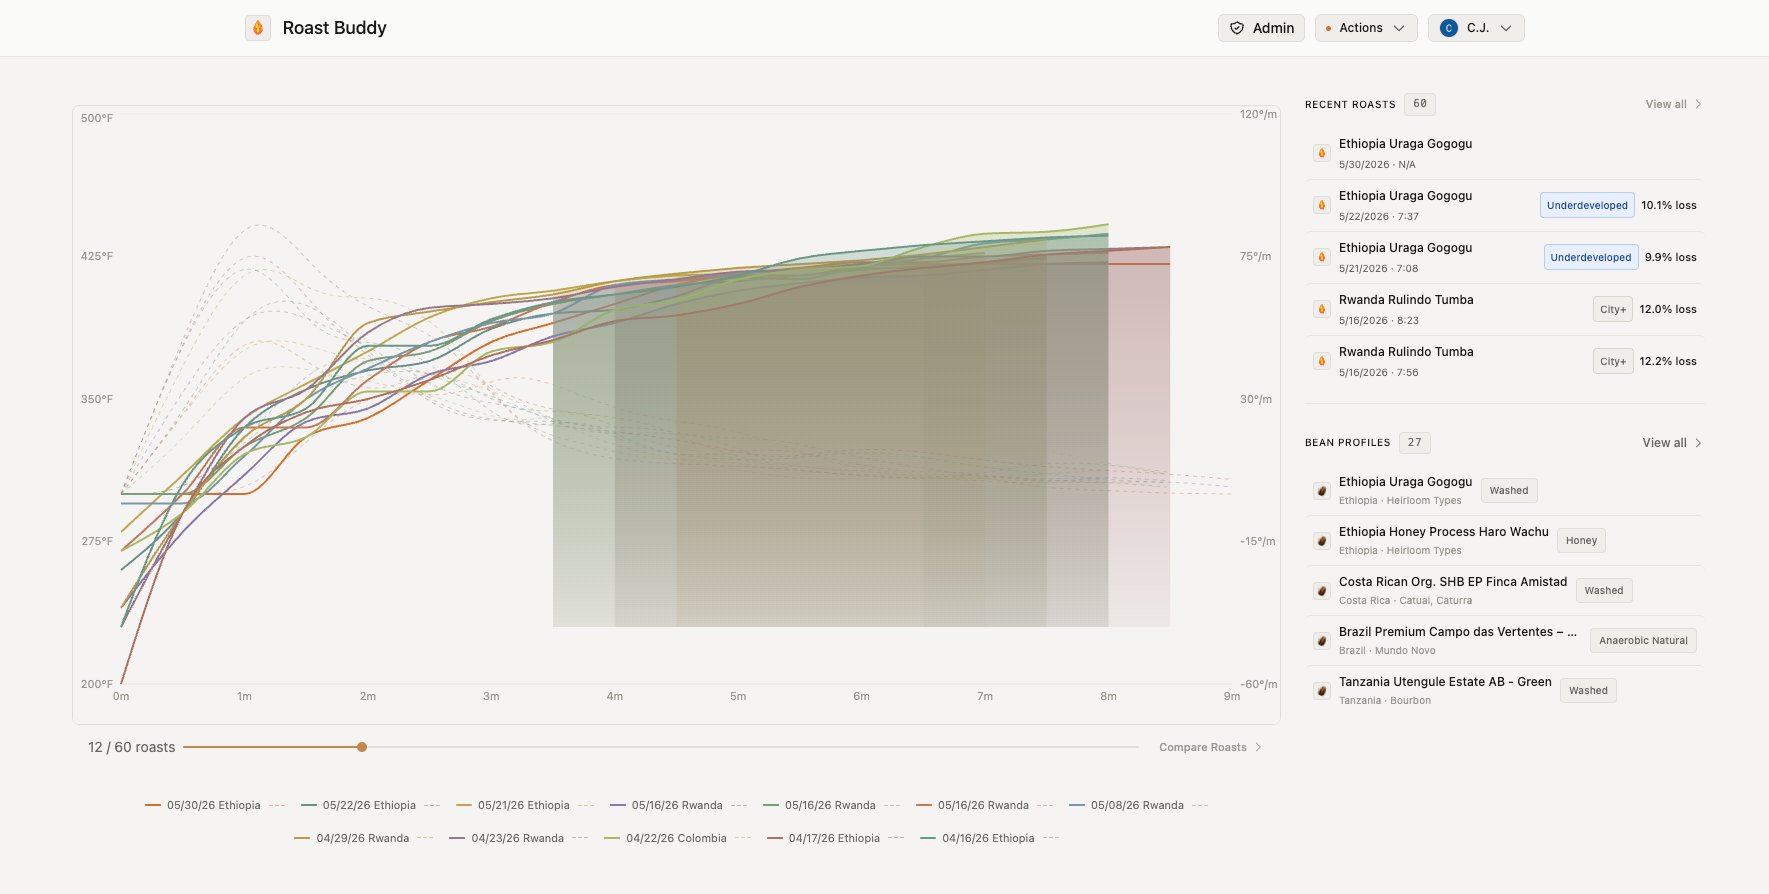
Task: Open the Actions dropdown menu
Action: (x=1365, y=28)
